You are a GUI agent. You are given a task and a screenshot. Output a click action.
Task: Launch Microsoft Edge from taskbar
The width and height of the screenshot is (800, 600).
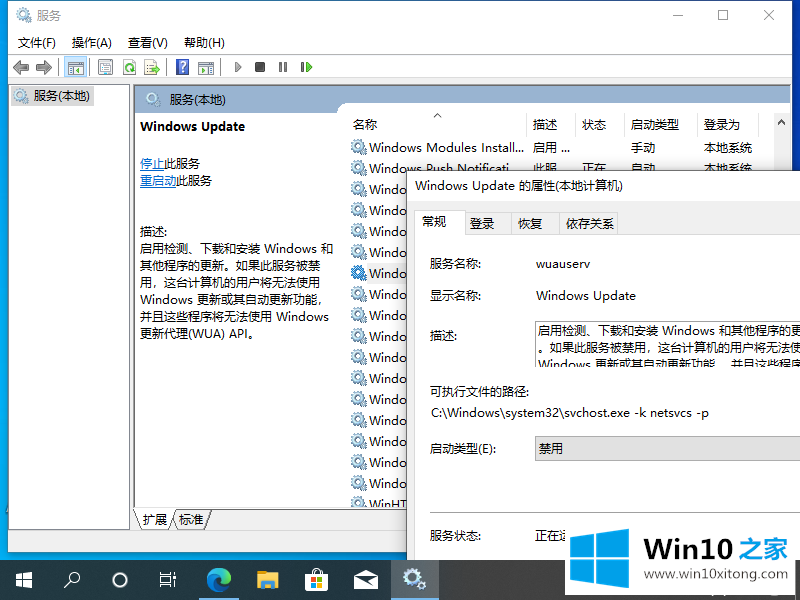pos(219,580)
